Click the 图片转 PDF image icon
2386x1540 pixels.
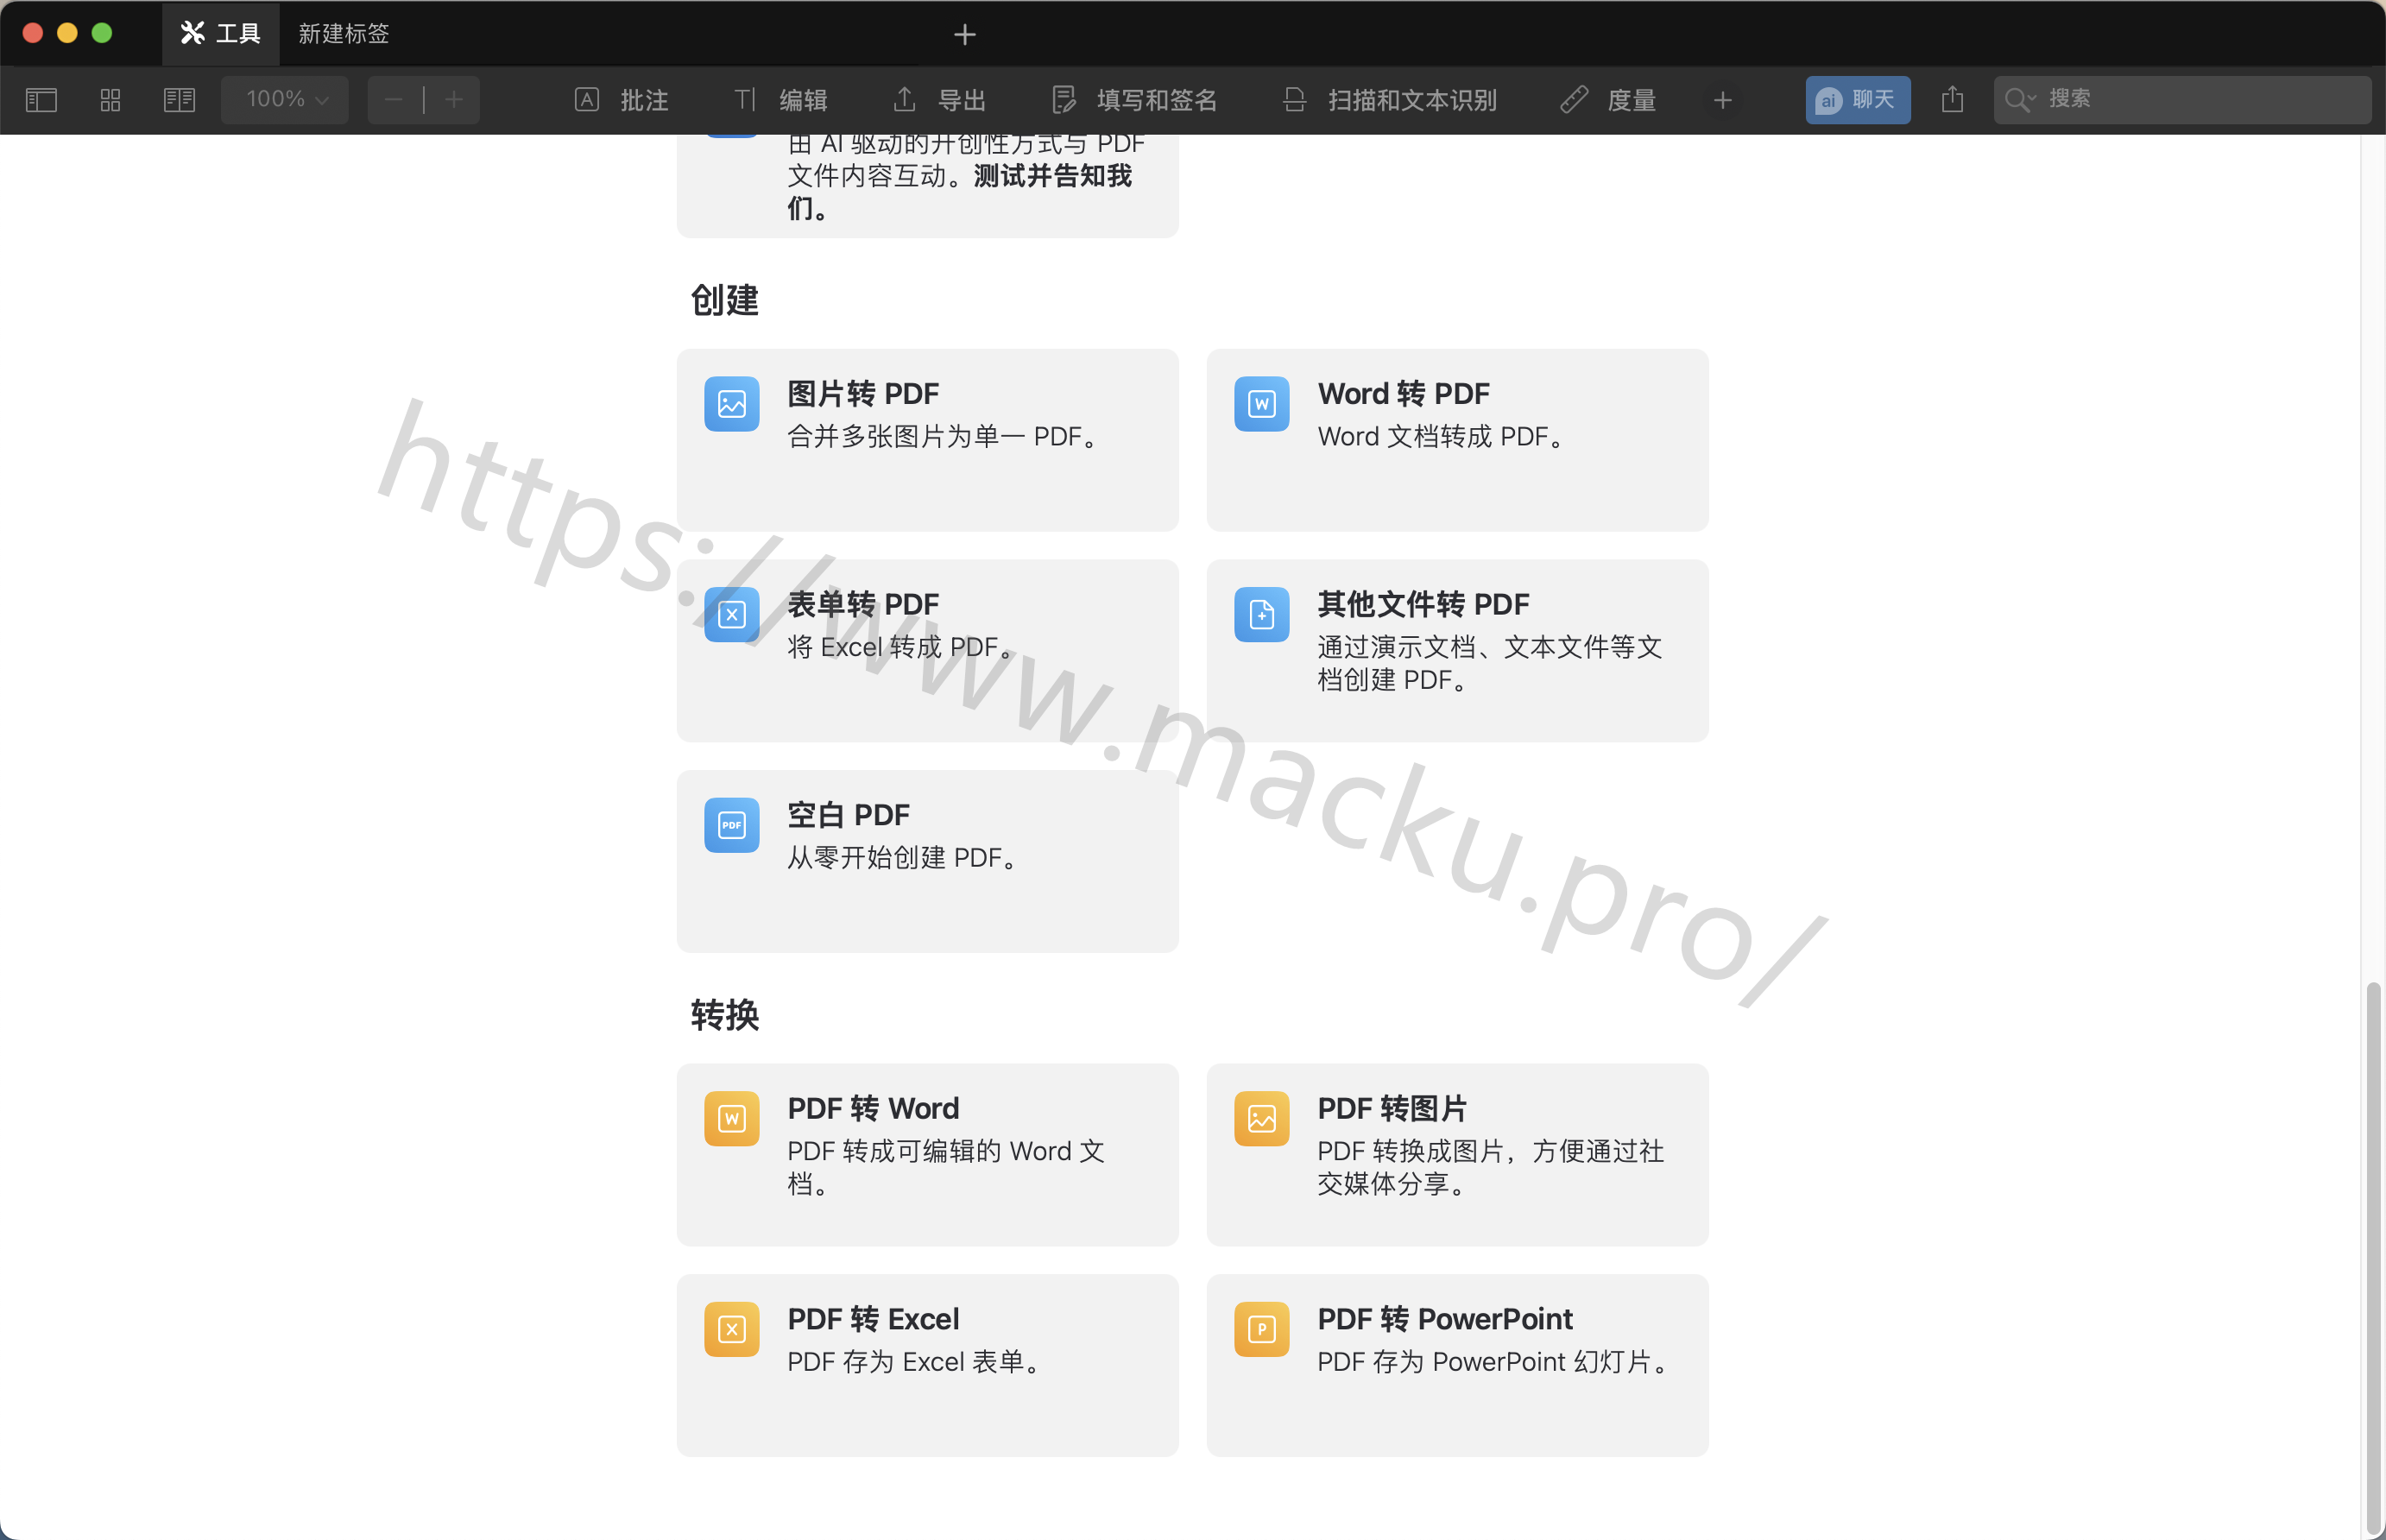coord(731,404)
